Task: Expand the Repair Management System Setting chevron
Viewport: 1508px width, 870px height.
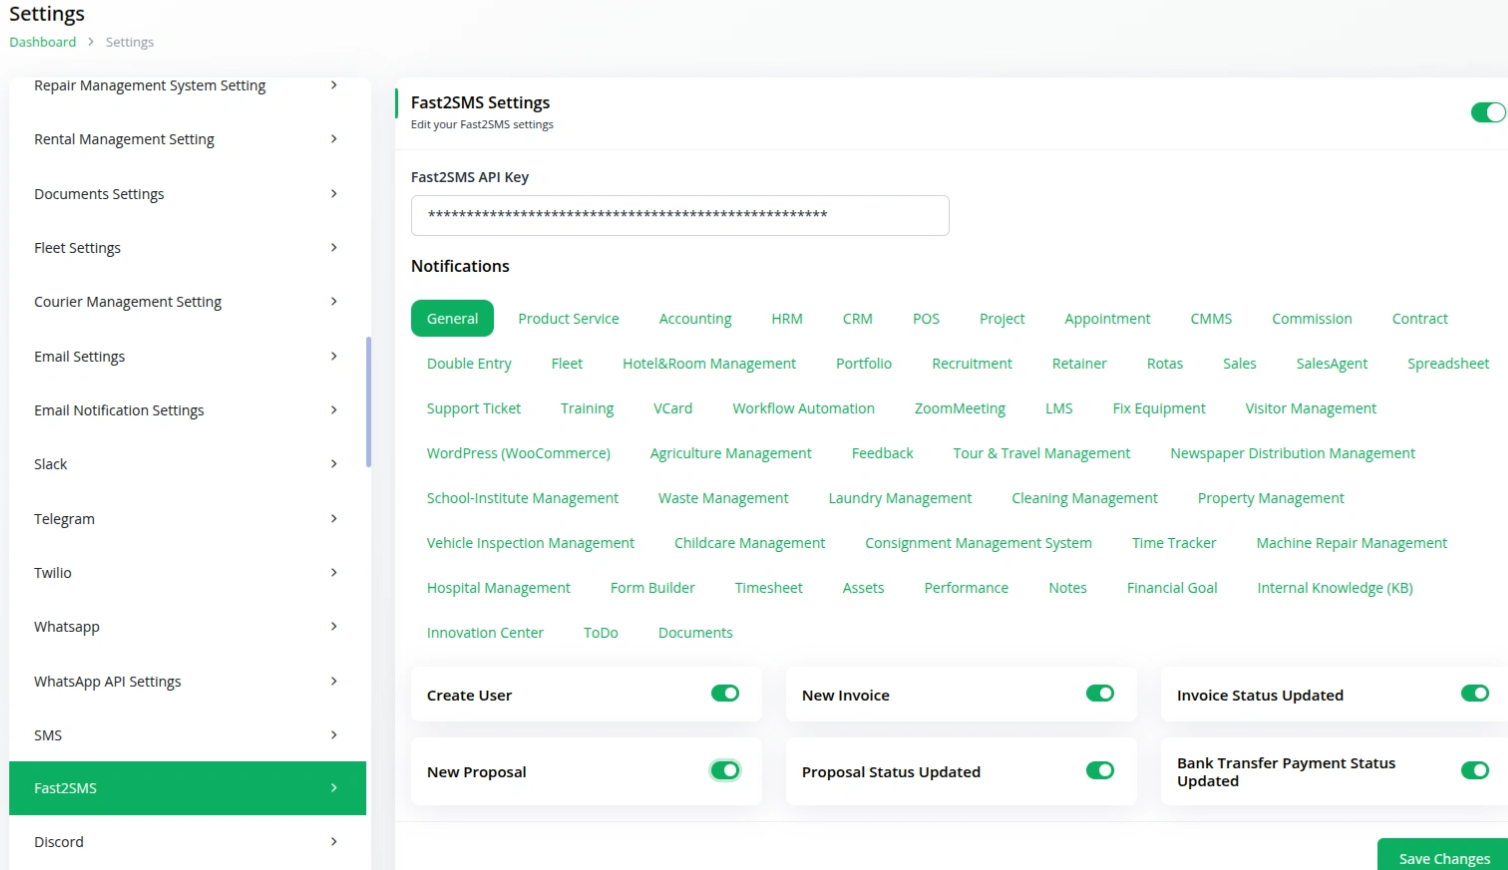Action: tap(334, 85)
